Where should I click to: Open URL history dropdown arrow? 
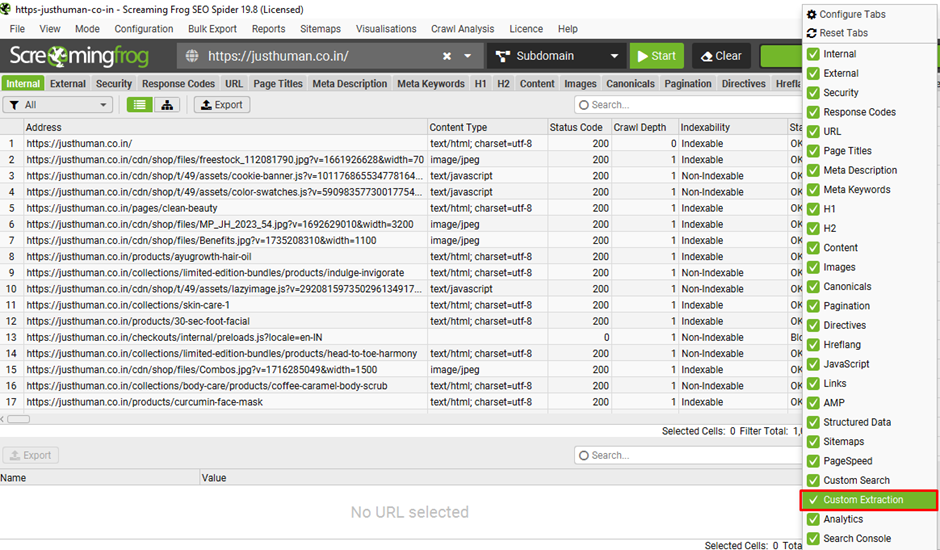tap(468, 56)
